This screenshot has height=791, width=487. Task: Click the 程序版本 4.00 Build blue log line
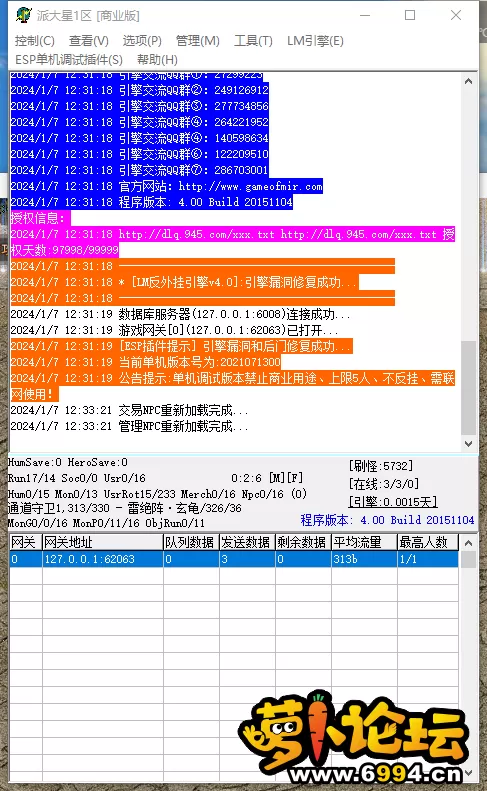coord(151,202)
